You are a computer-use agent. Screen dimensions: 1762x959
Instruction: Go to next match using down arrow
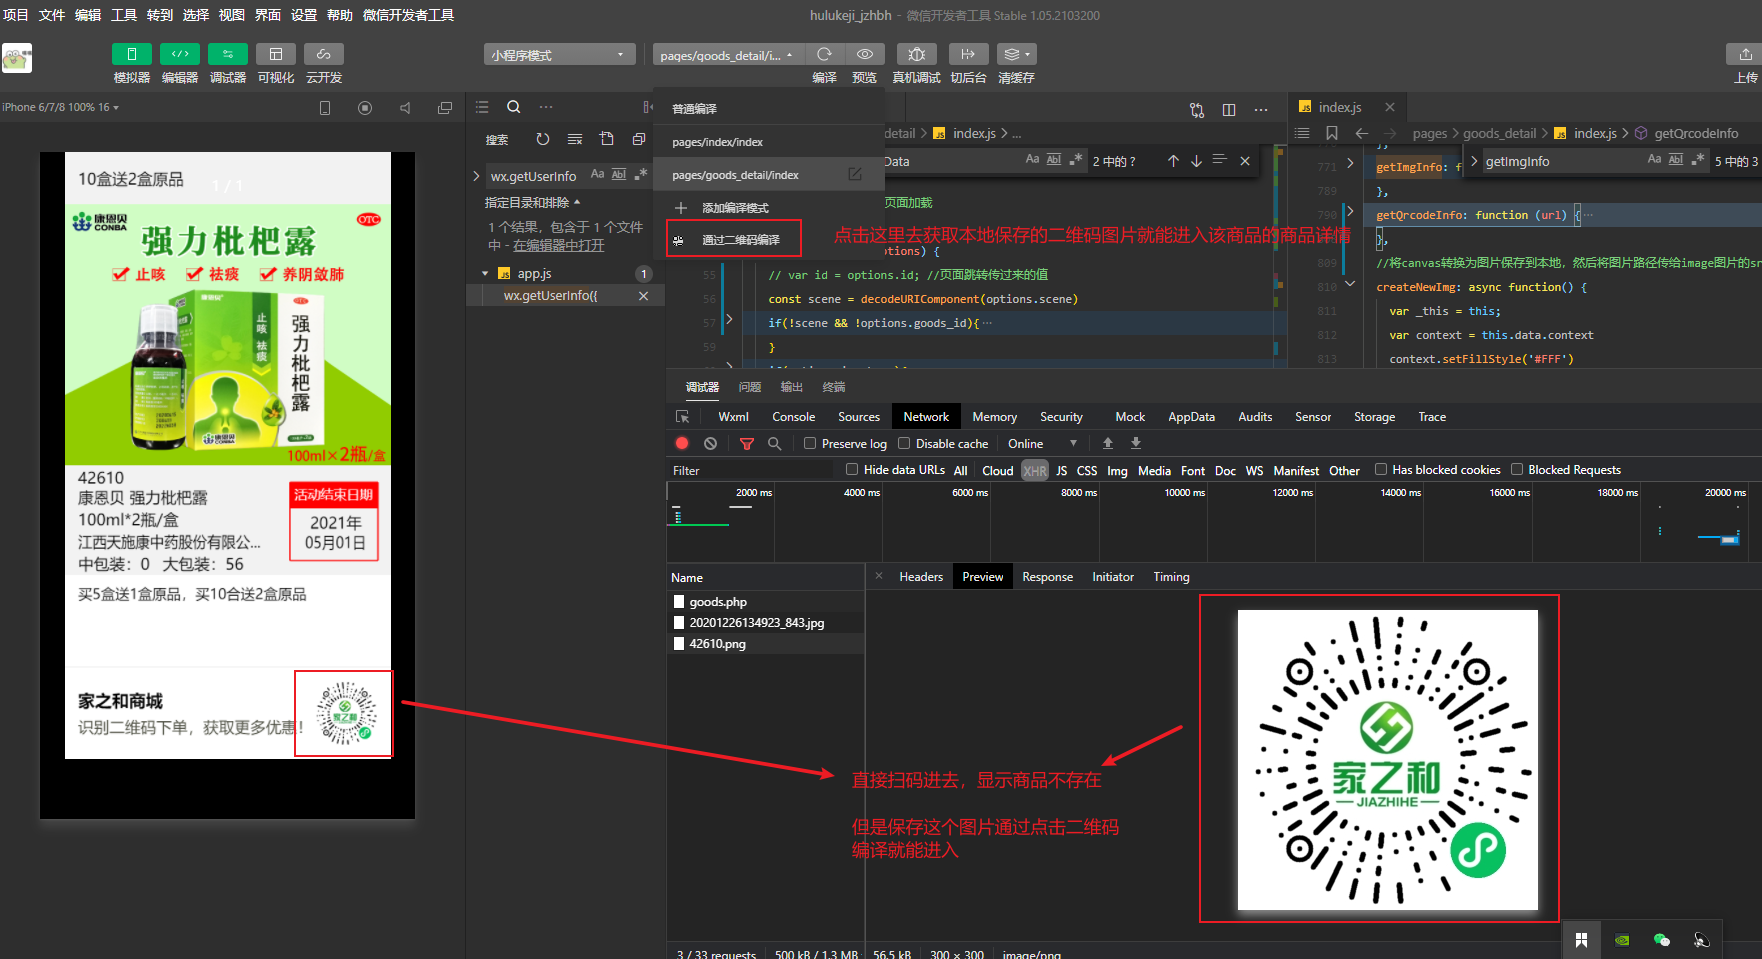pos(1196,161)
